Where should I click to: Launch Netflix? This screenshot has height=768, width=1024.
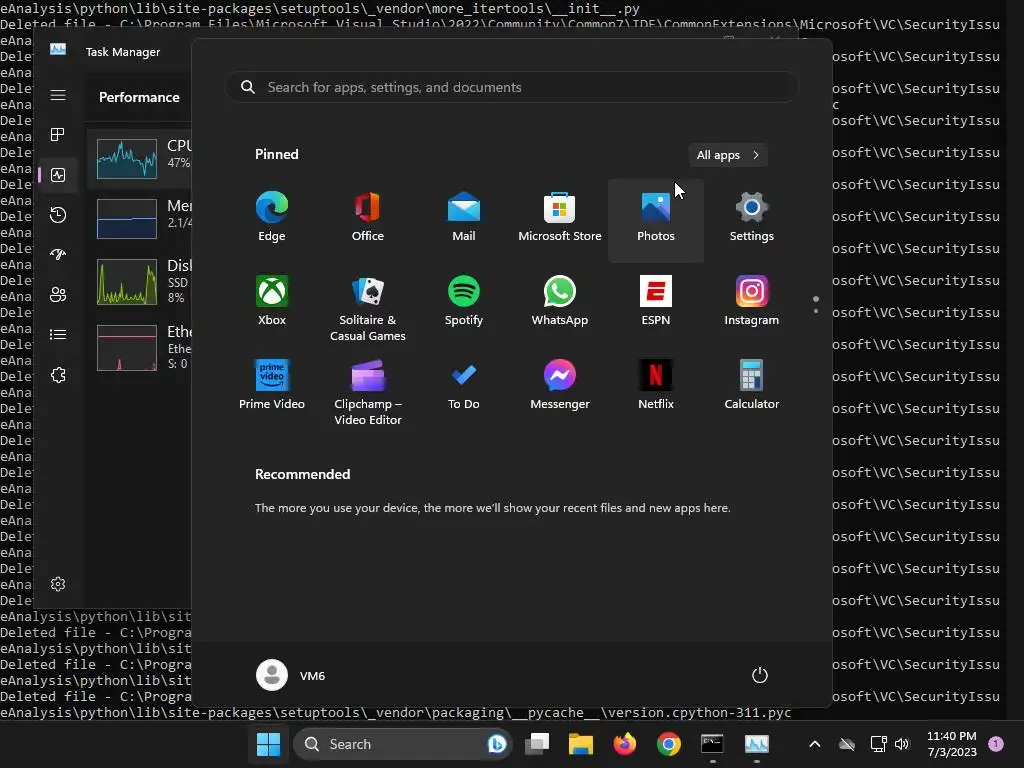656,387
